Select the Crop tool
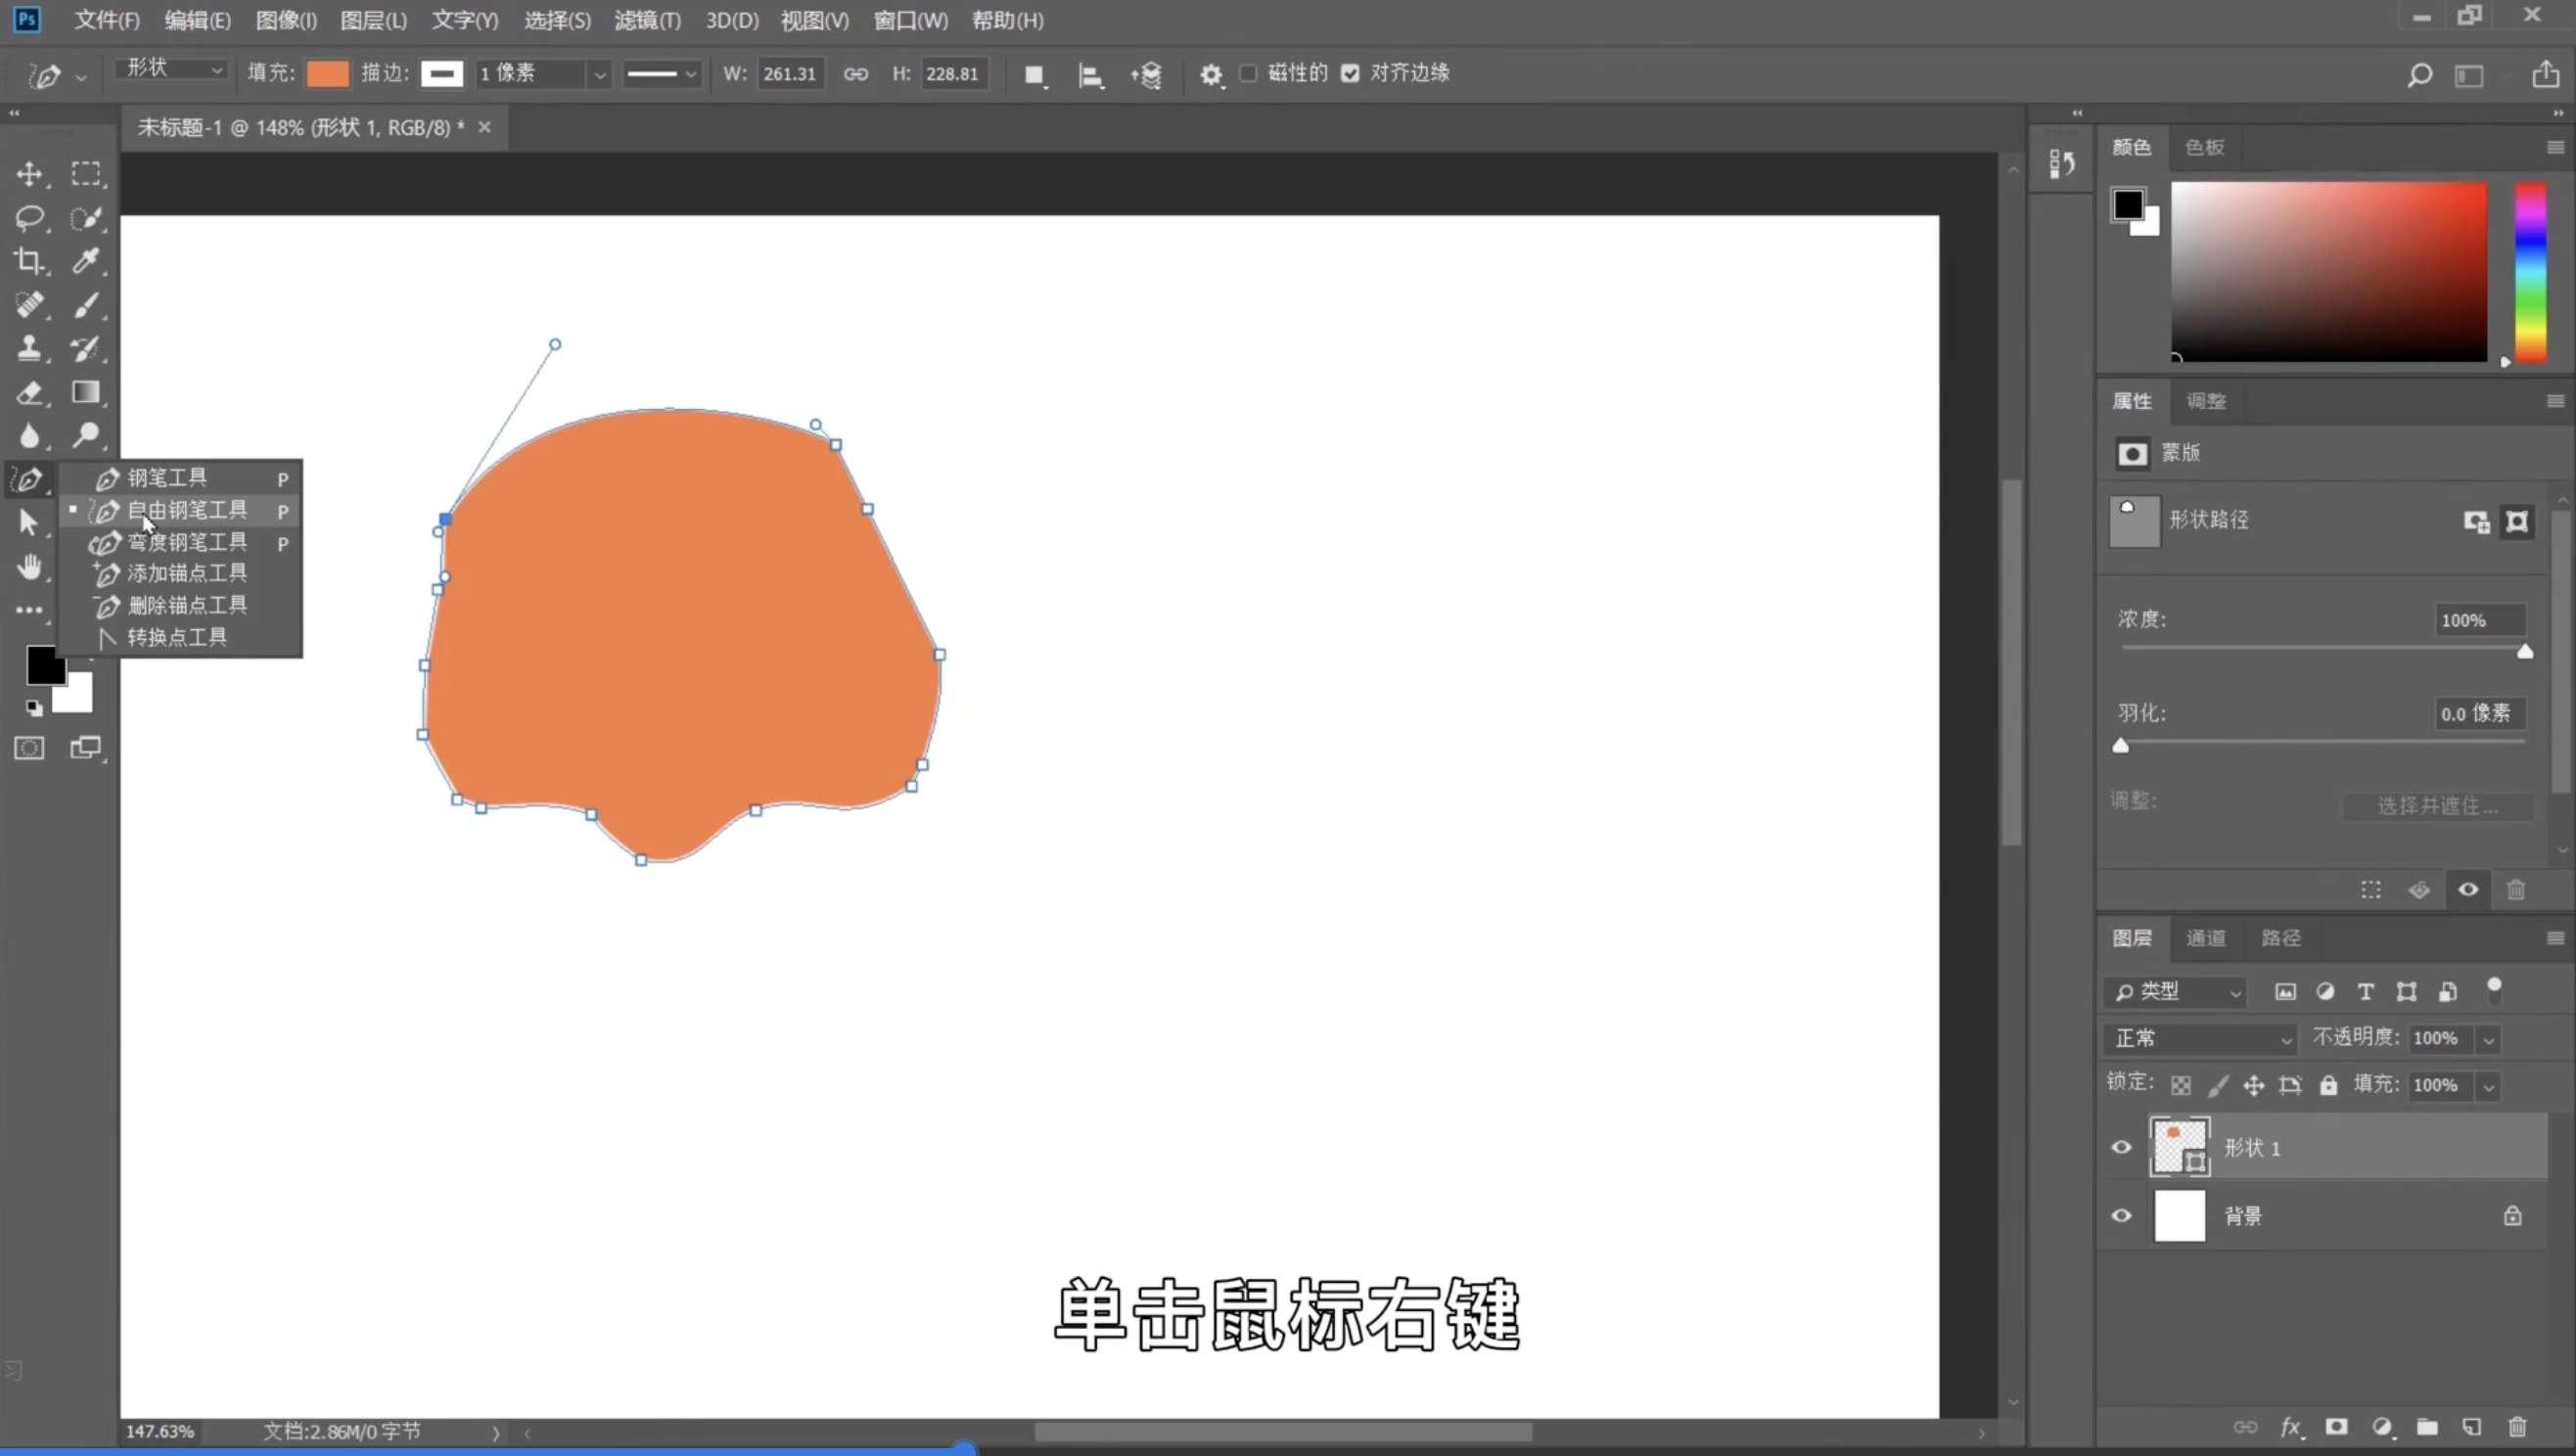This screenshot has height=1456, width=2576. (x=29, y=261)
